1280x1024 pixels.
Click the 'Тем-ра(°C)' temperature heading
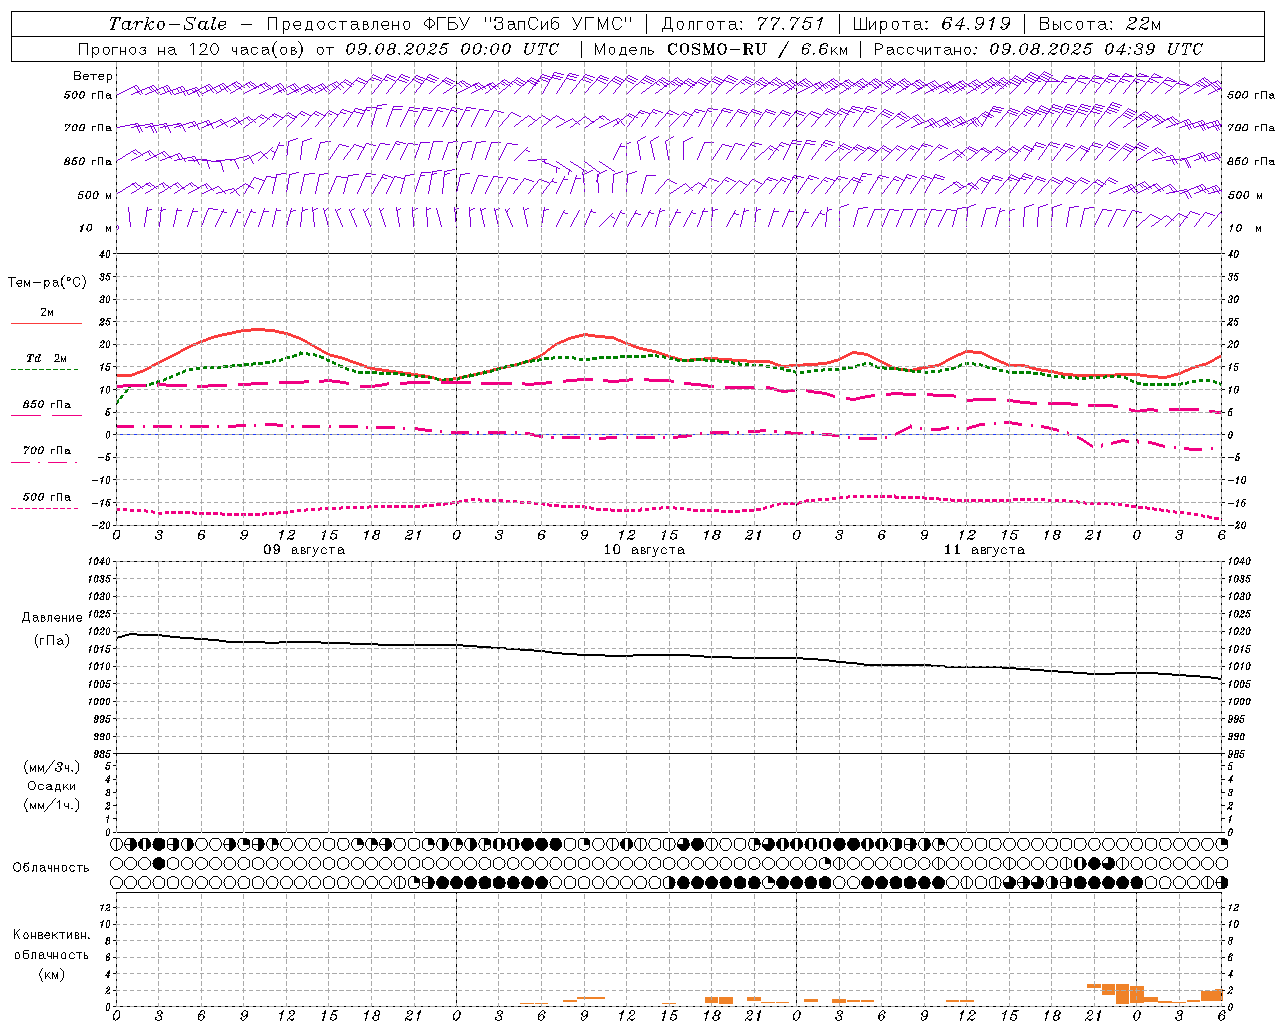coord(47,283)
